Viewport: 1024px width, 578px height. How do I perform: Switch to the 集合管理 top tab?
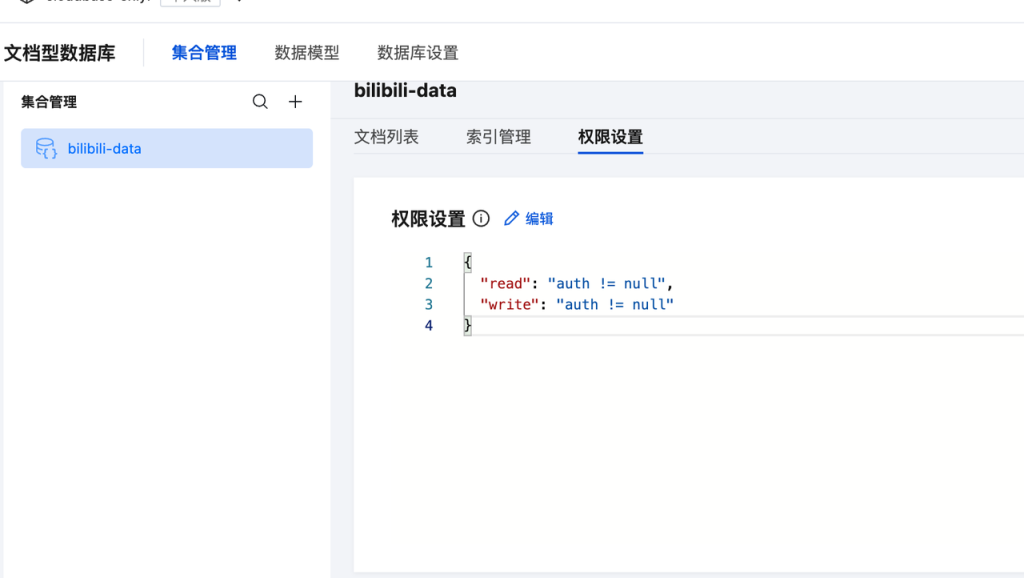click(204, 53)
